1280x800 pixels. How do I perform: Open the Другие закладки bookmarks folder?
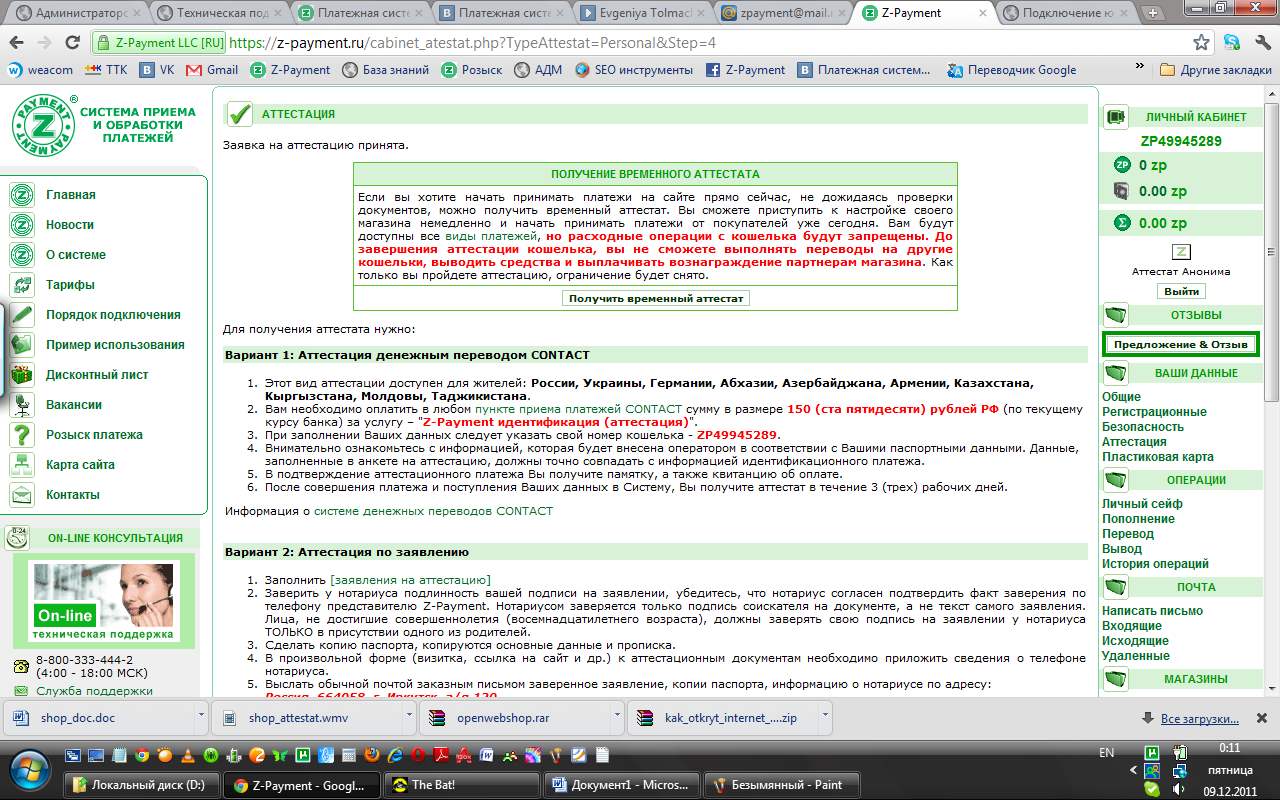(1216, 70)
